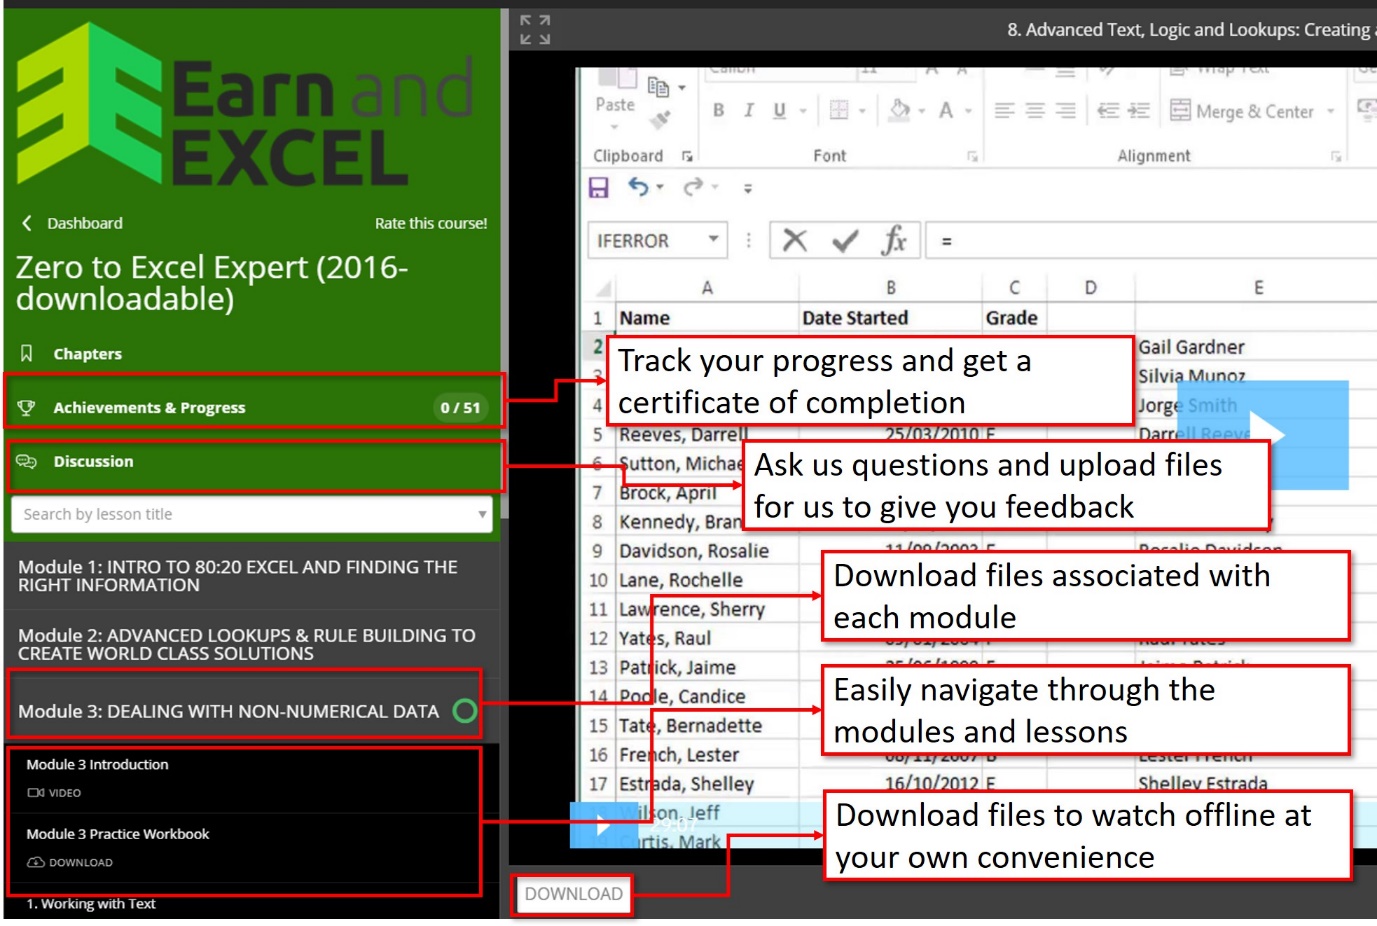Toggle Underline formatting in the Font group
The width and height of the screenshot is (1377, 926).
pyautogui.click(x=779, y=110)
